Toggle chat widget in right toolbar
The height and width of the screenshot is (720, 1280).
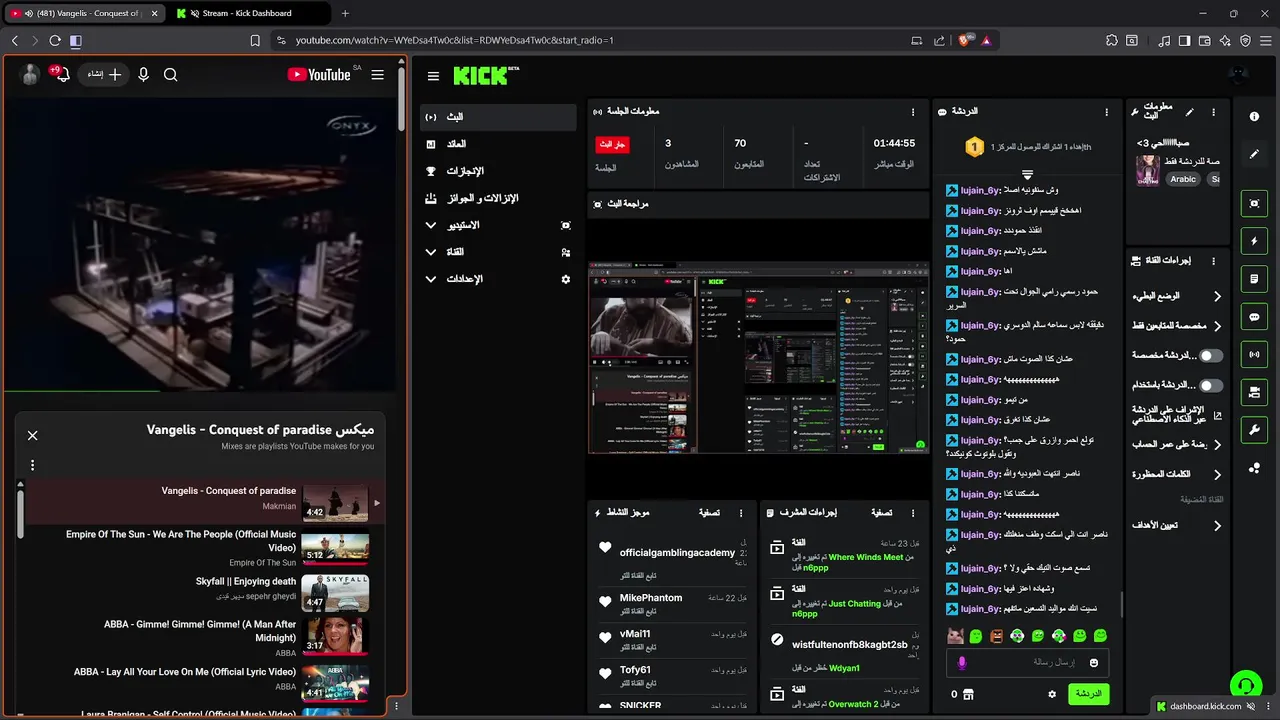tap(1254, 317)
